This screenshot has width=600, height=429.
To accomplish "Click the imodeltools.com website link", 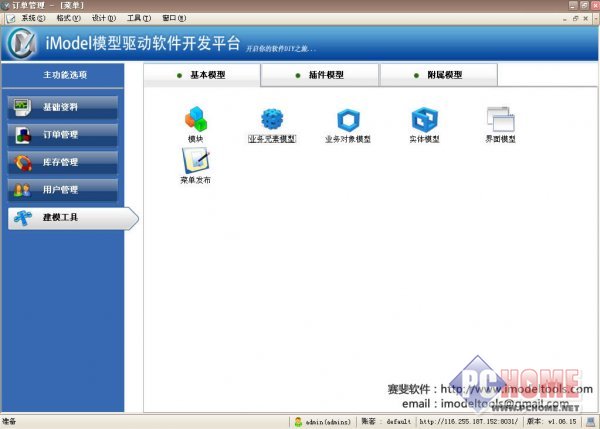I will point(516,389).
